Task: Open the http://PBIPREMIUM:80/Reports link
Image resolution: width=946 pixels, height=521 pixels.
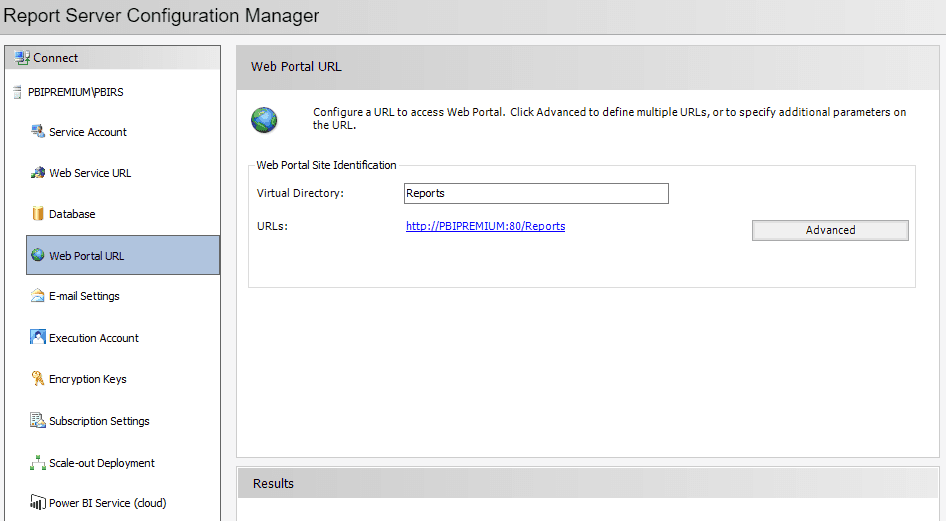Action: coord(486,226)
